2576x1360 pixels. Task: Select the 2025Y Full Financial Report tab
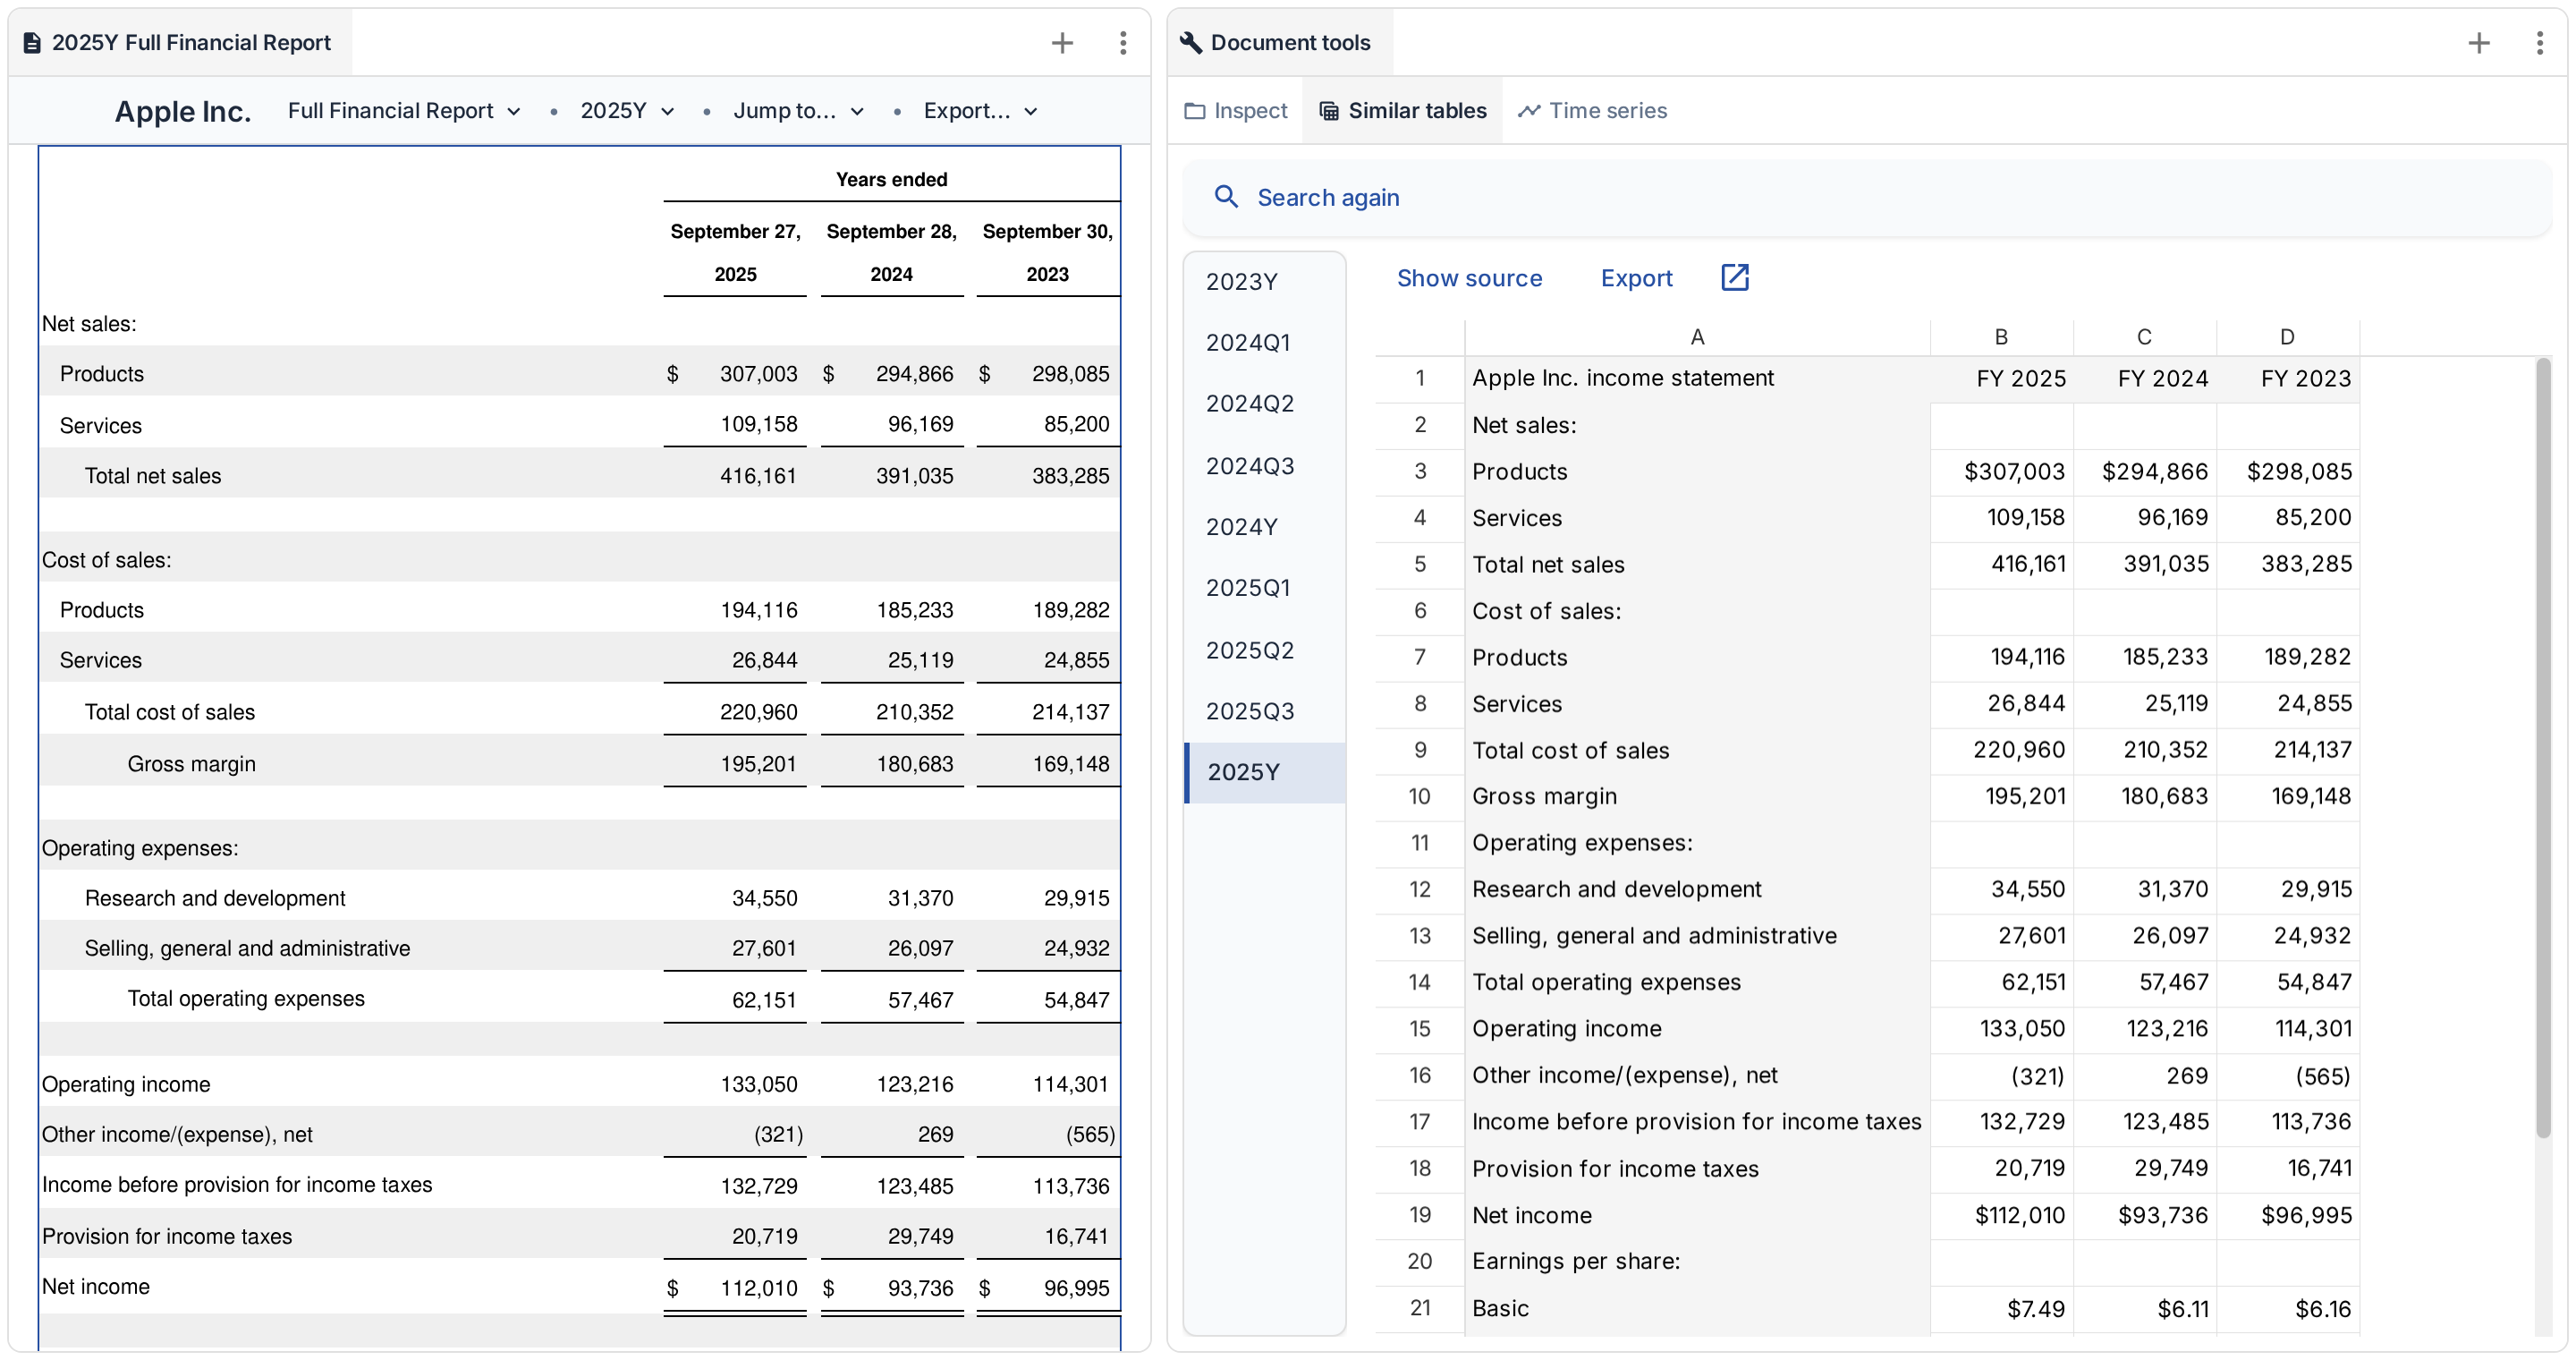180,43
